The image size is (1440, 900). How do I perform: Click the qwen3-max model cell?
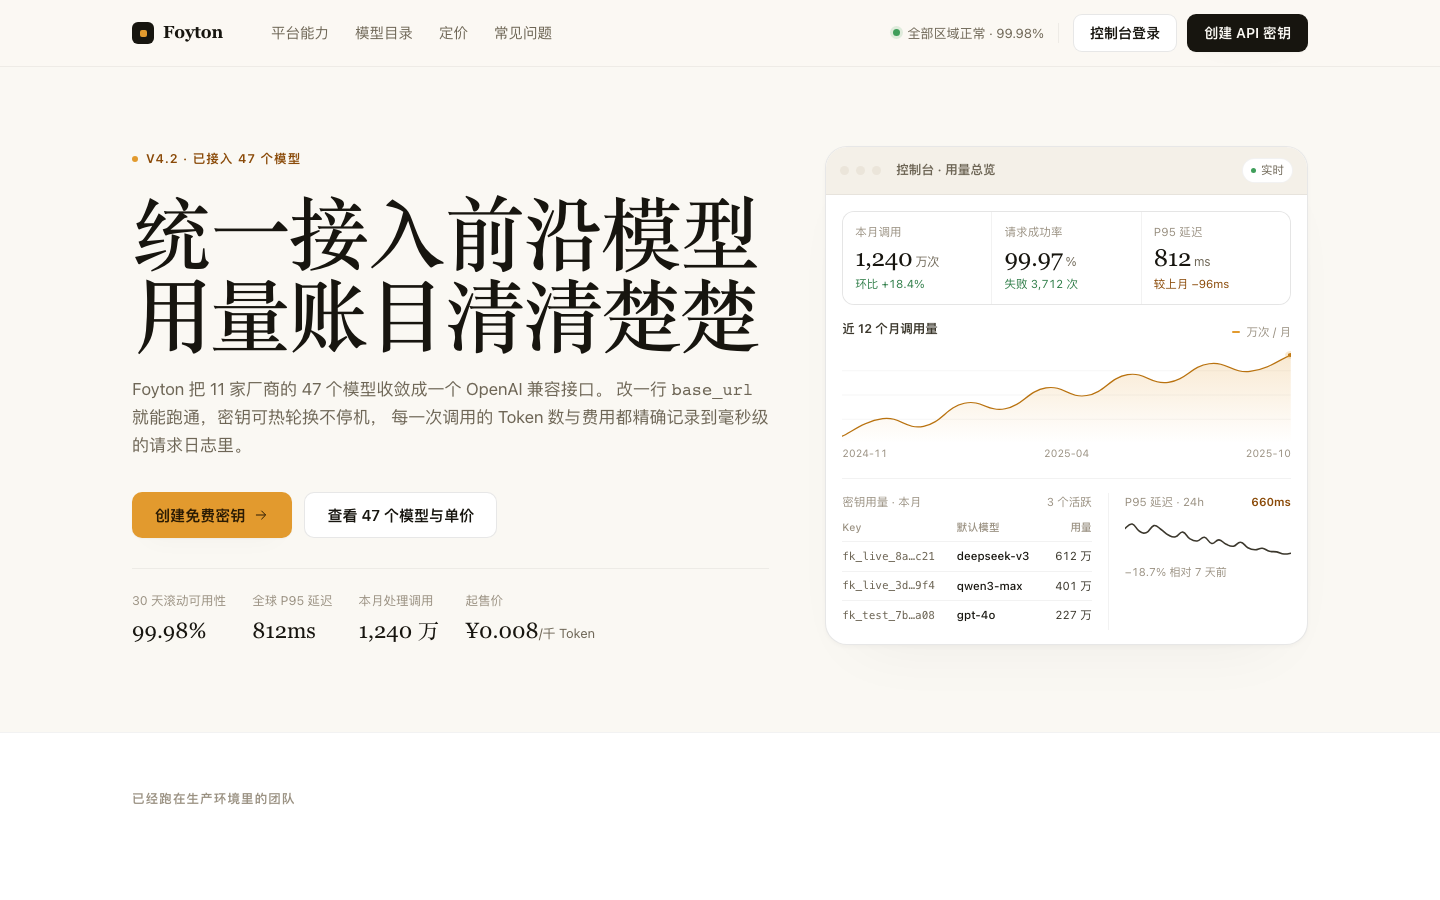990,586
